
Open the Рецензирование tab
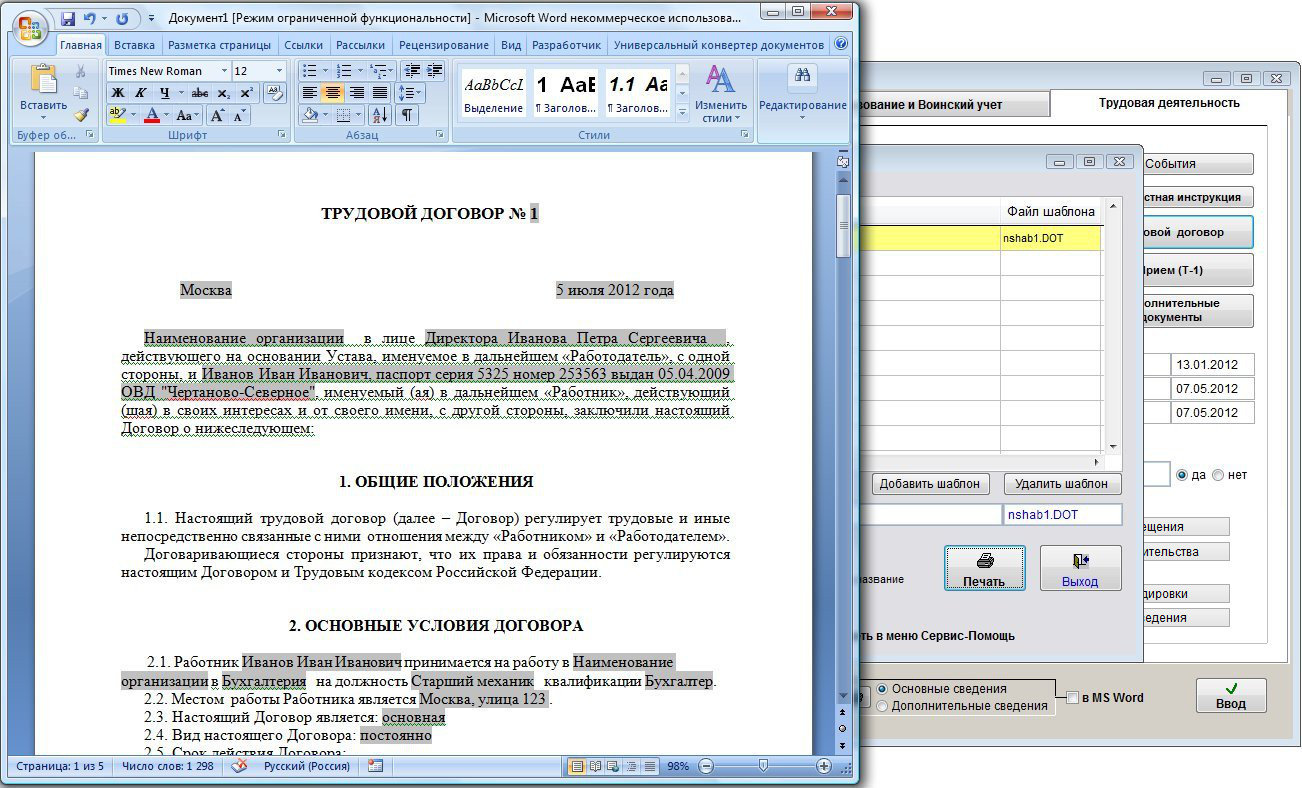444,45
